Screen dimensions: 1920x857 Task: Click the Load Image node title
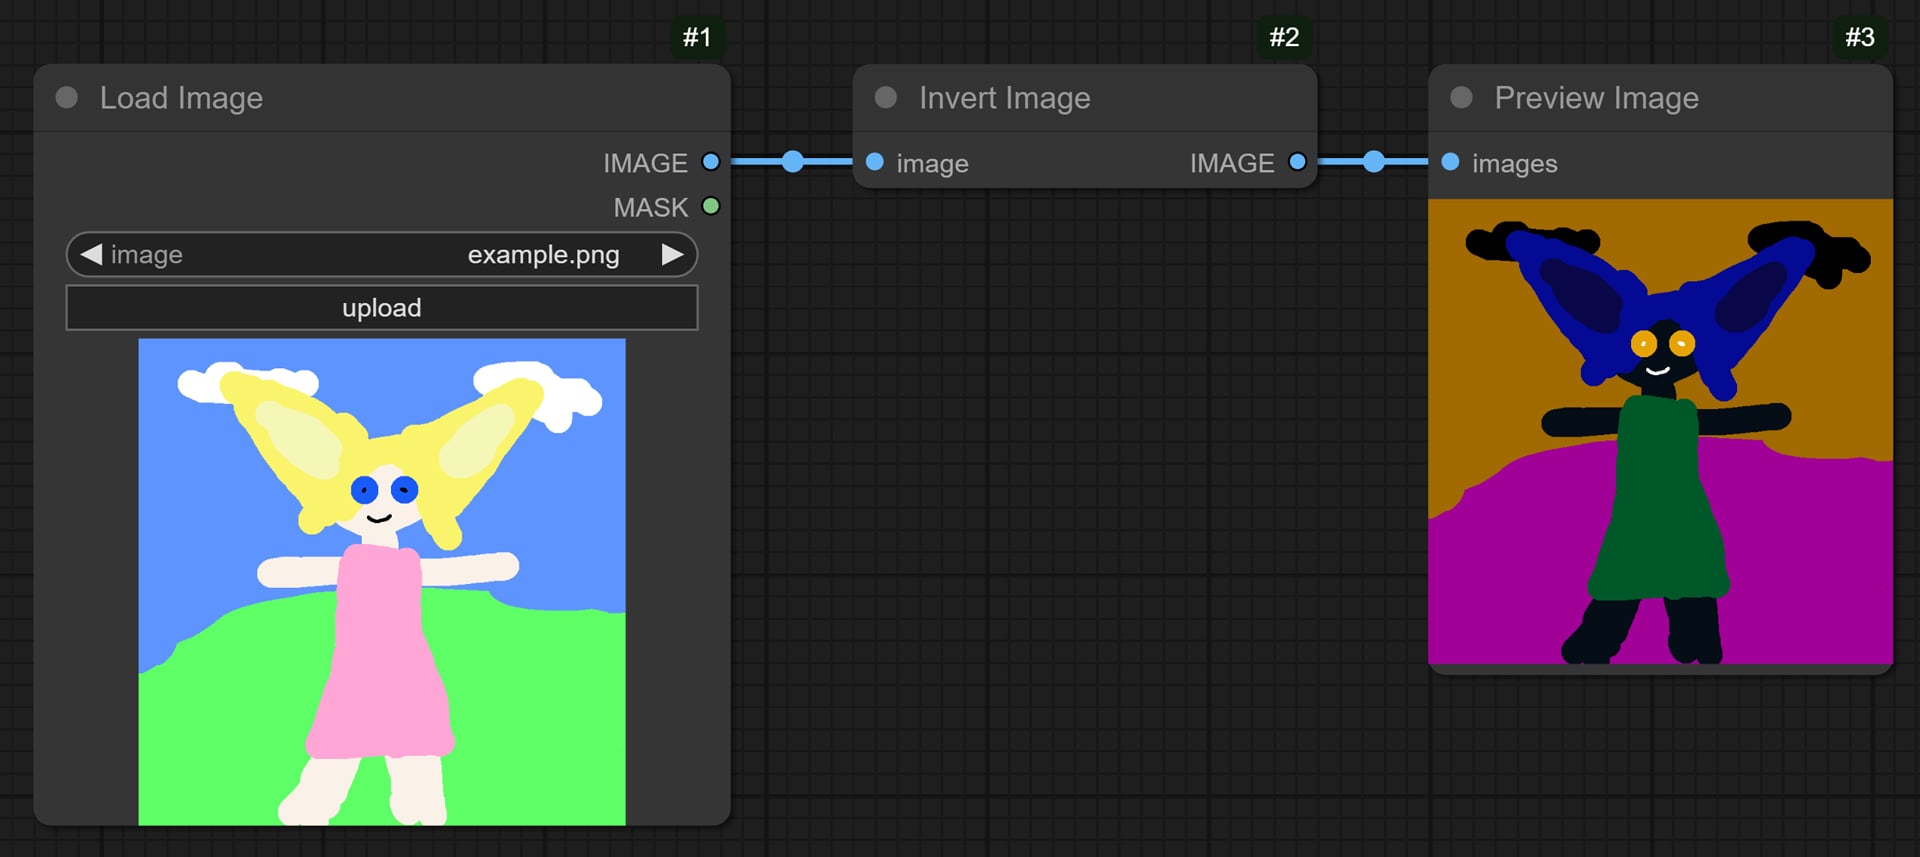181,98
